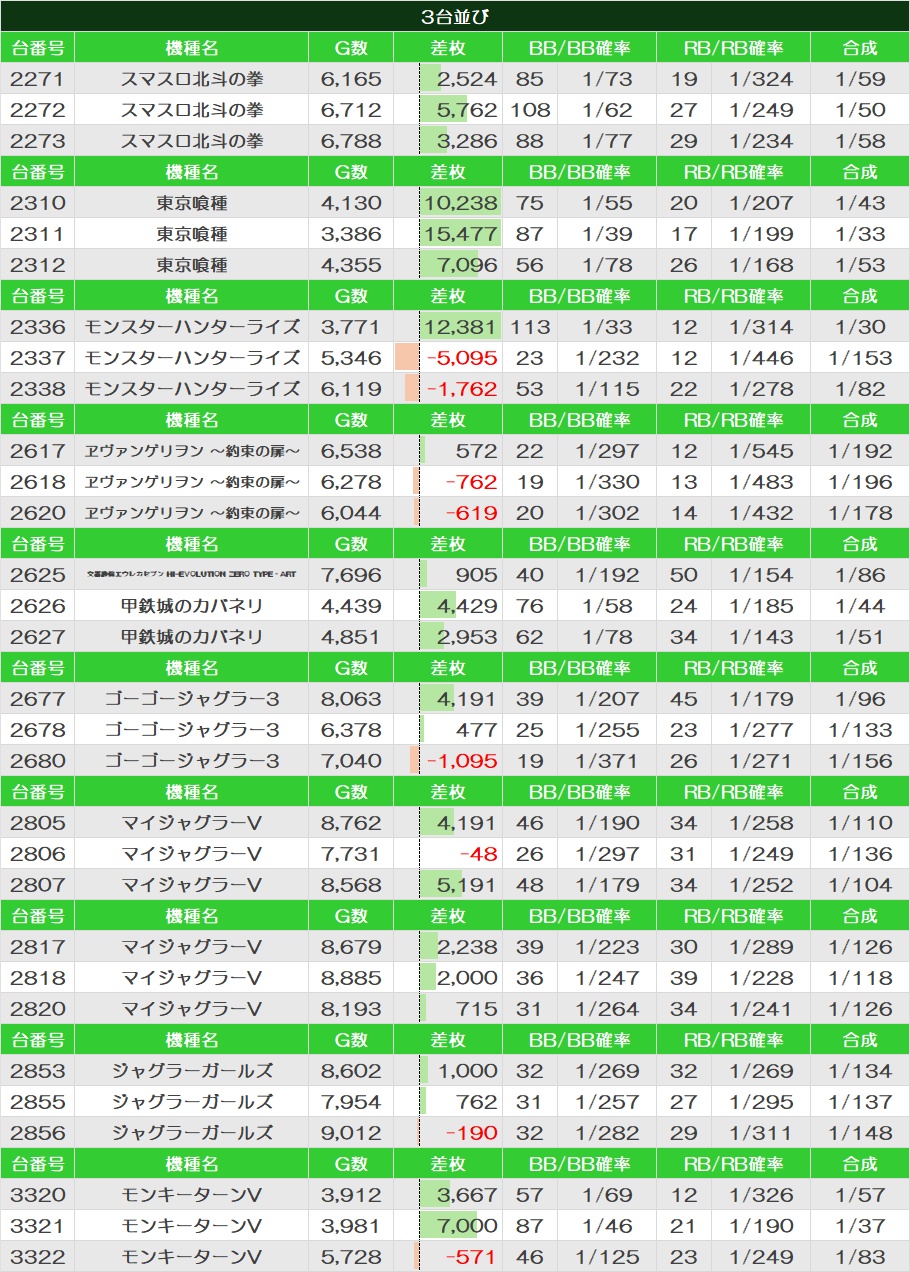Select the red -1,095 difference value
The image size is (910, 1272).
462,761
